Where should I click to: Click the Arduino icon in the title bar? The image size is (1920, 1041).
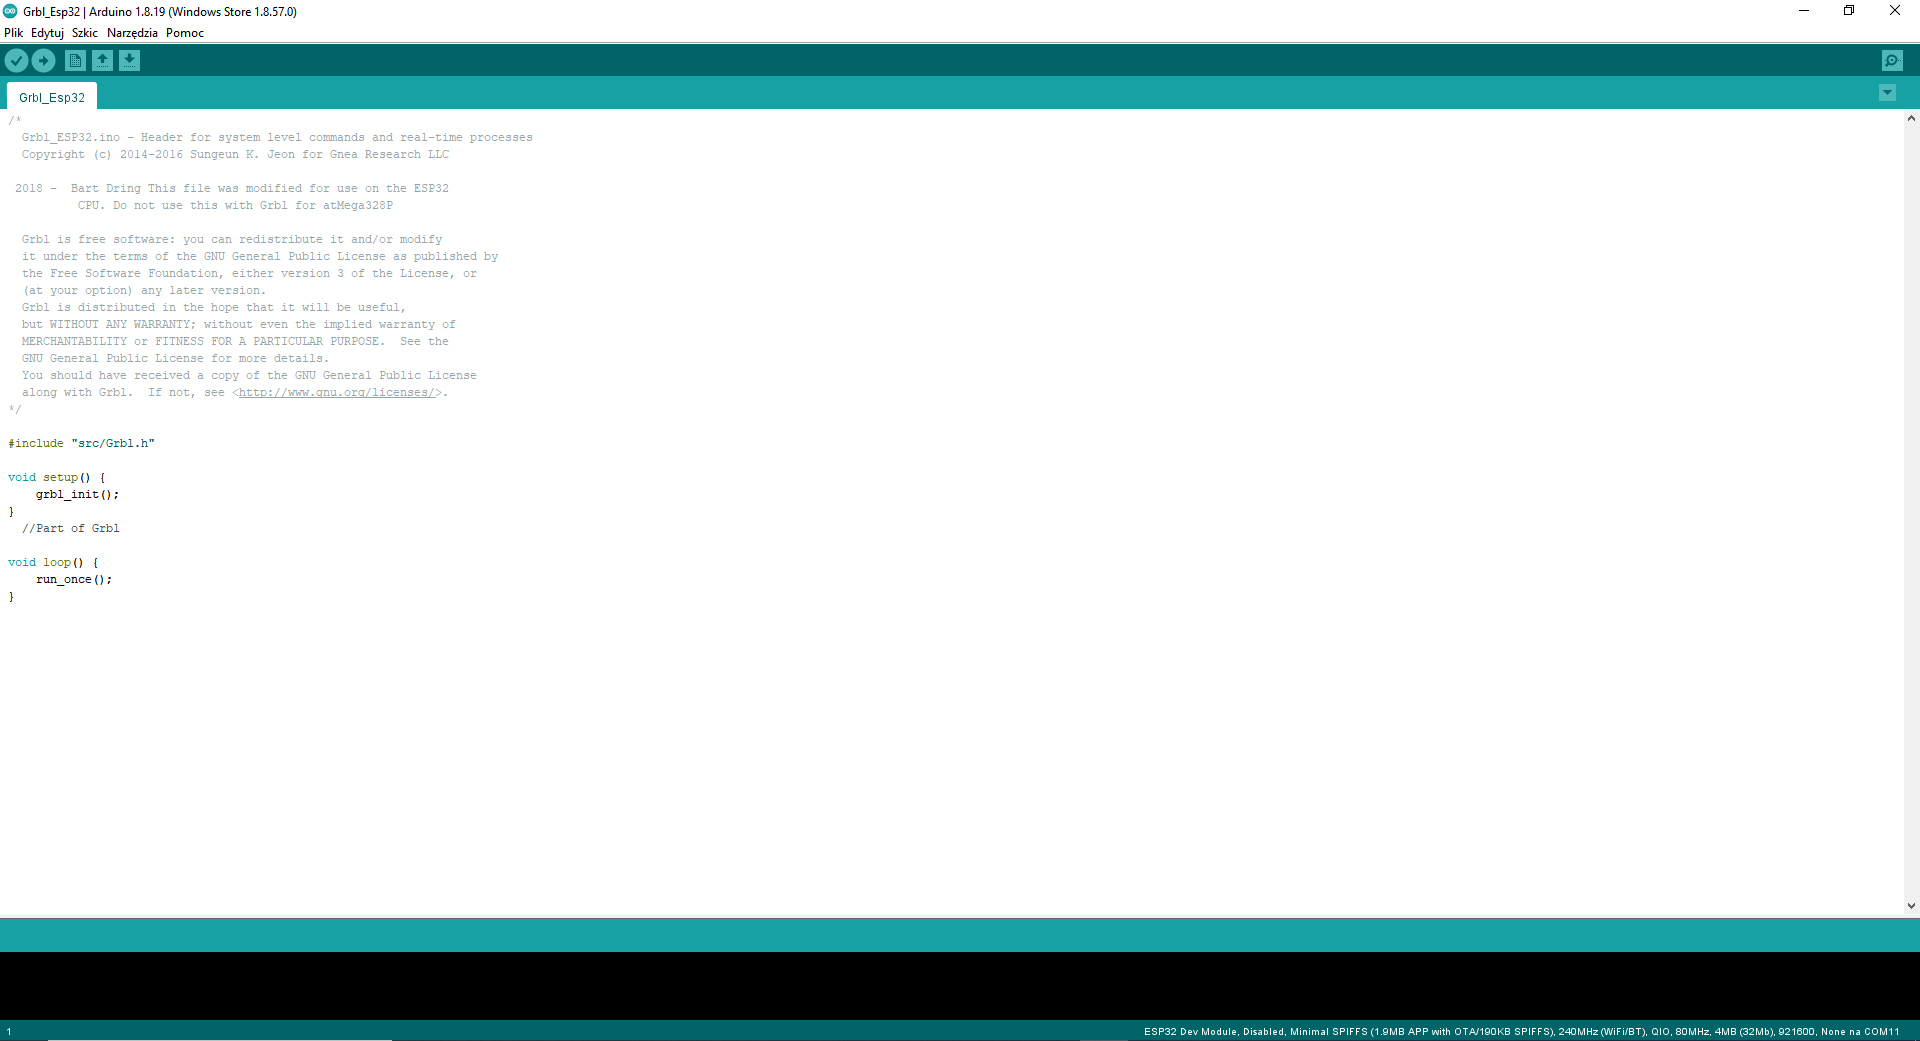10,11
